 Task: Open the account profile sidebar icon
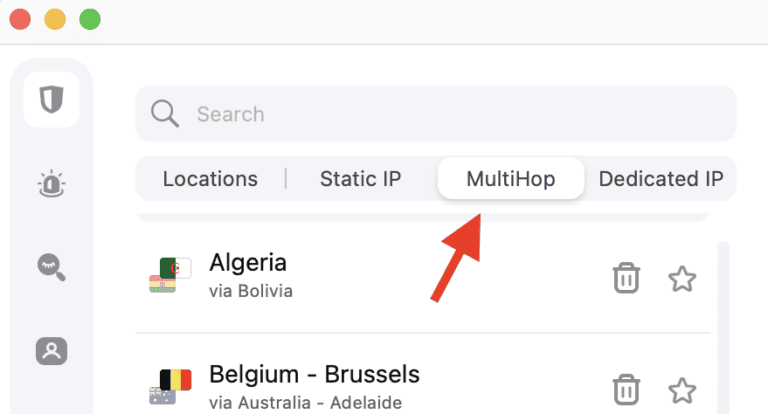pyautogui.click(x=52, y=351)
